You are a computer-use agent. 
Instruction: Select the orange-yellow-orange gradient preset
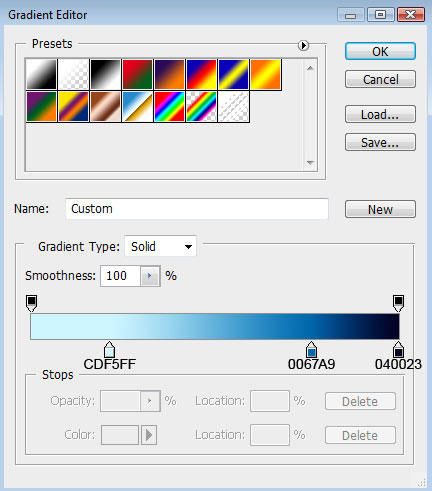(265, 74)
